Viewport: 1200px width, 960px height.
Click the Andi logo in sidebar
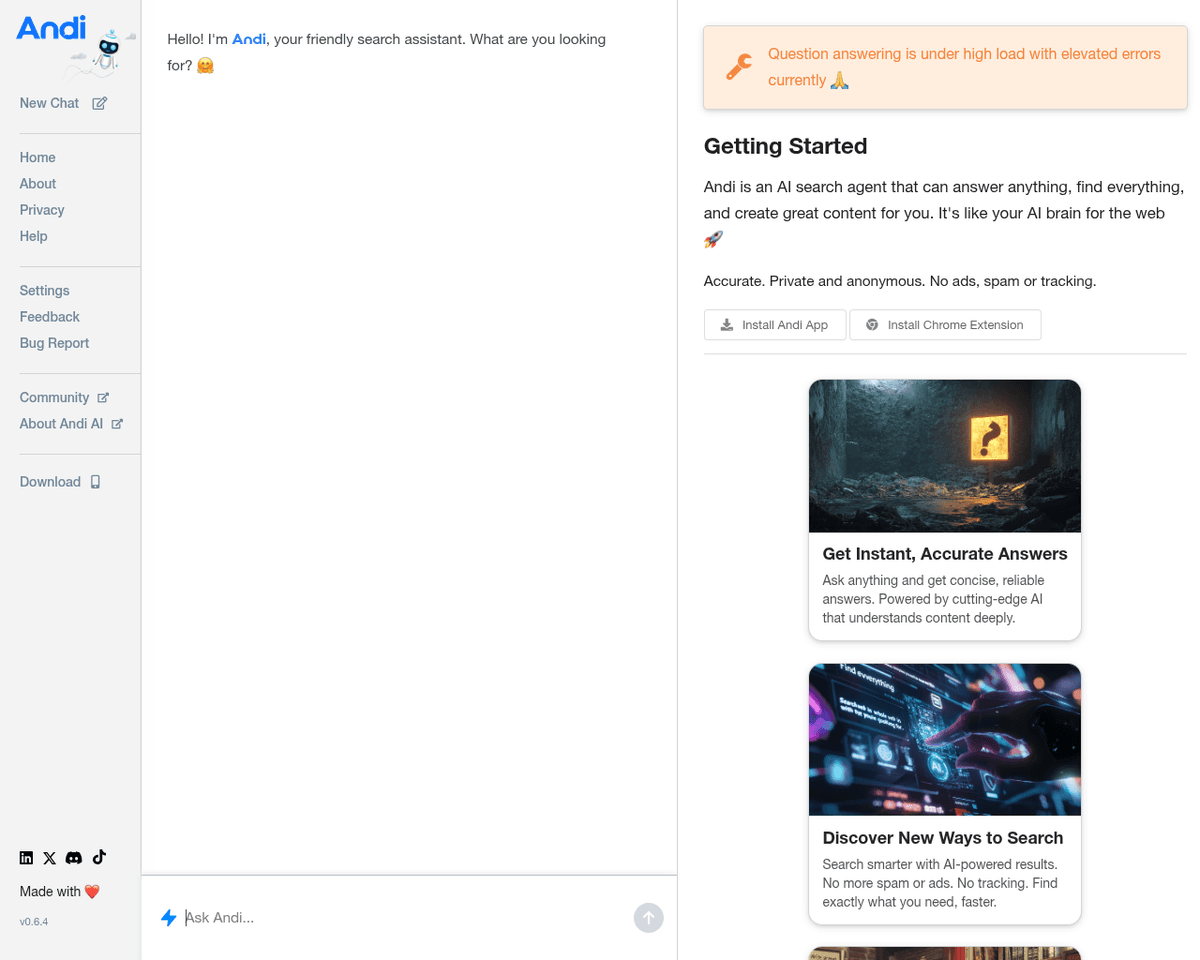pyautogui.click(x=52, y=28)
